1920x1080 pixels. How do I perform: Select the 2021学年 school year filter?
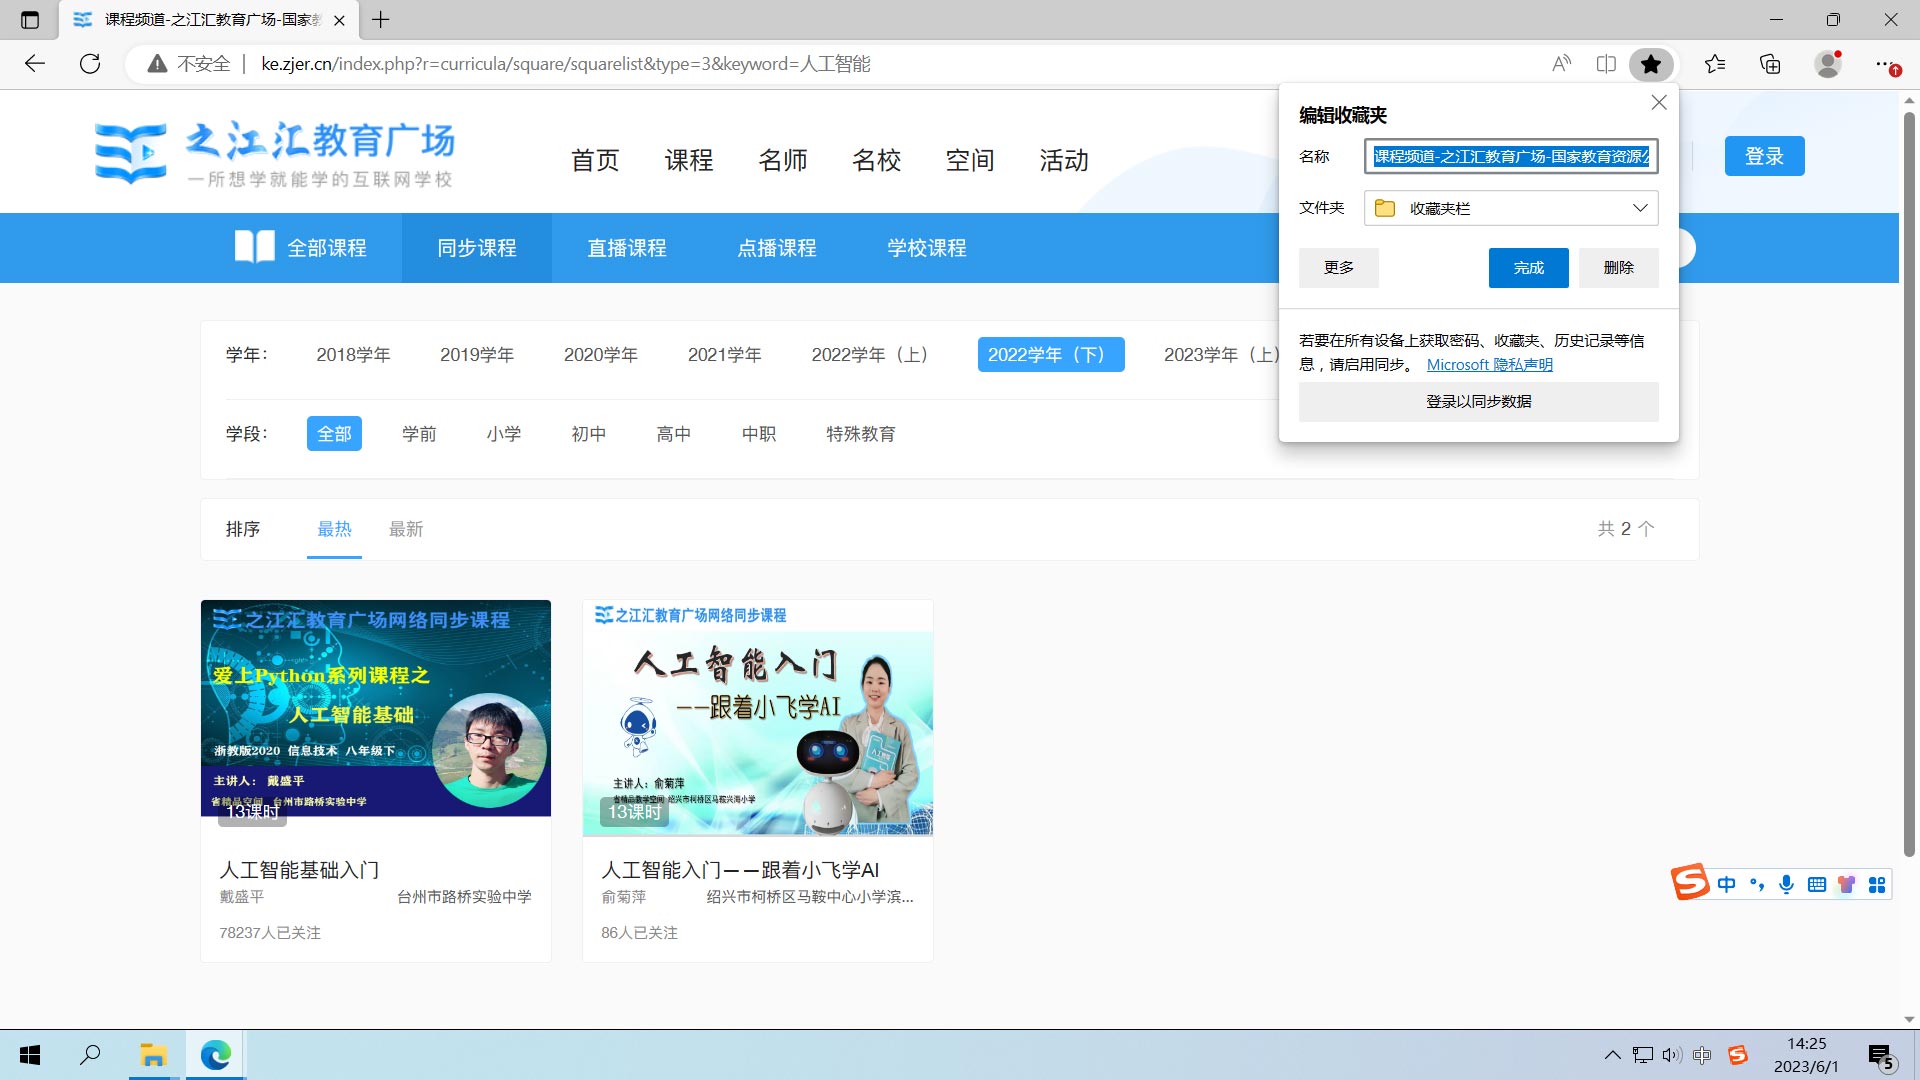(724, 355)
